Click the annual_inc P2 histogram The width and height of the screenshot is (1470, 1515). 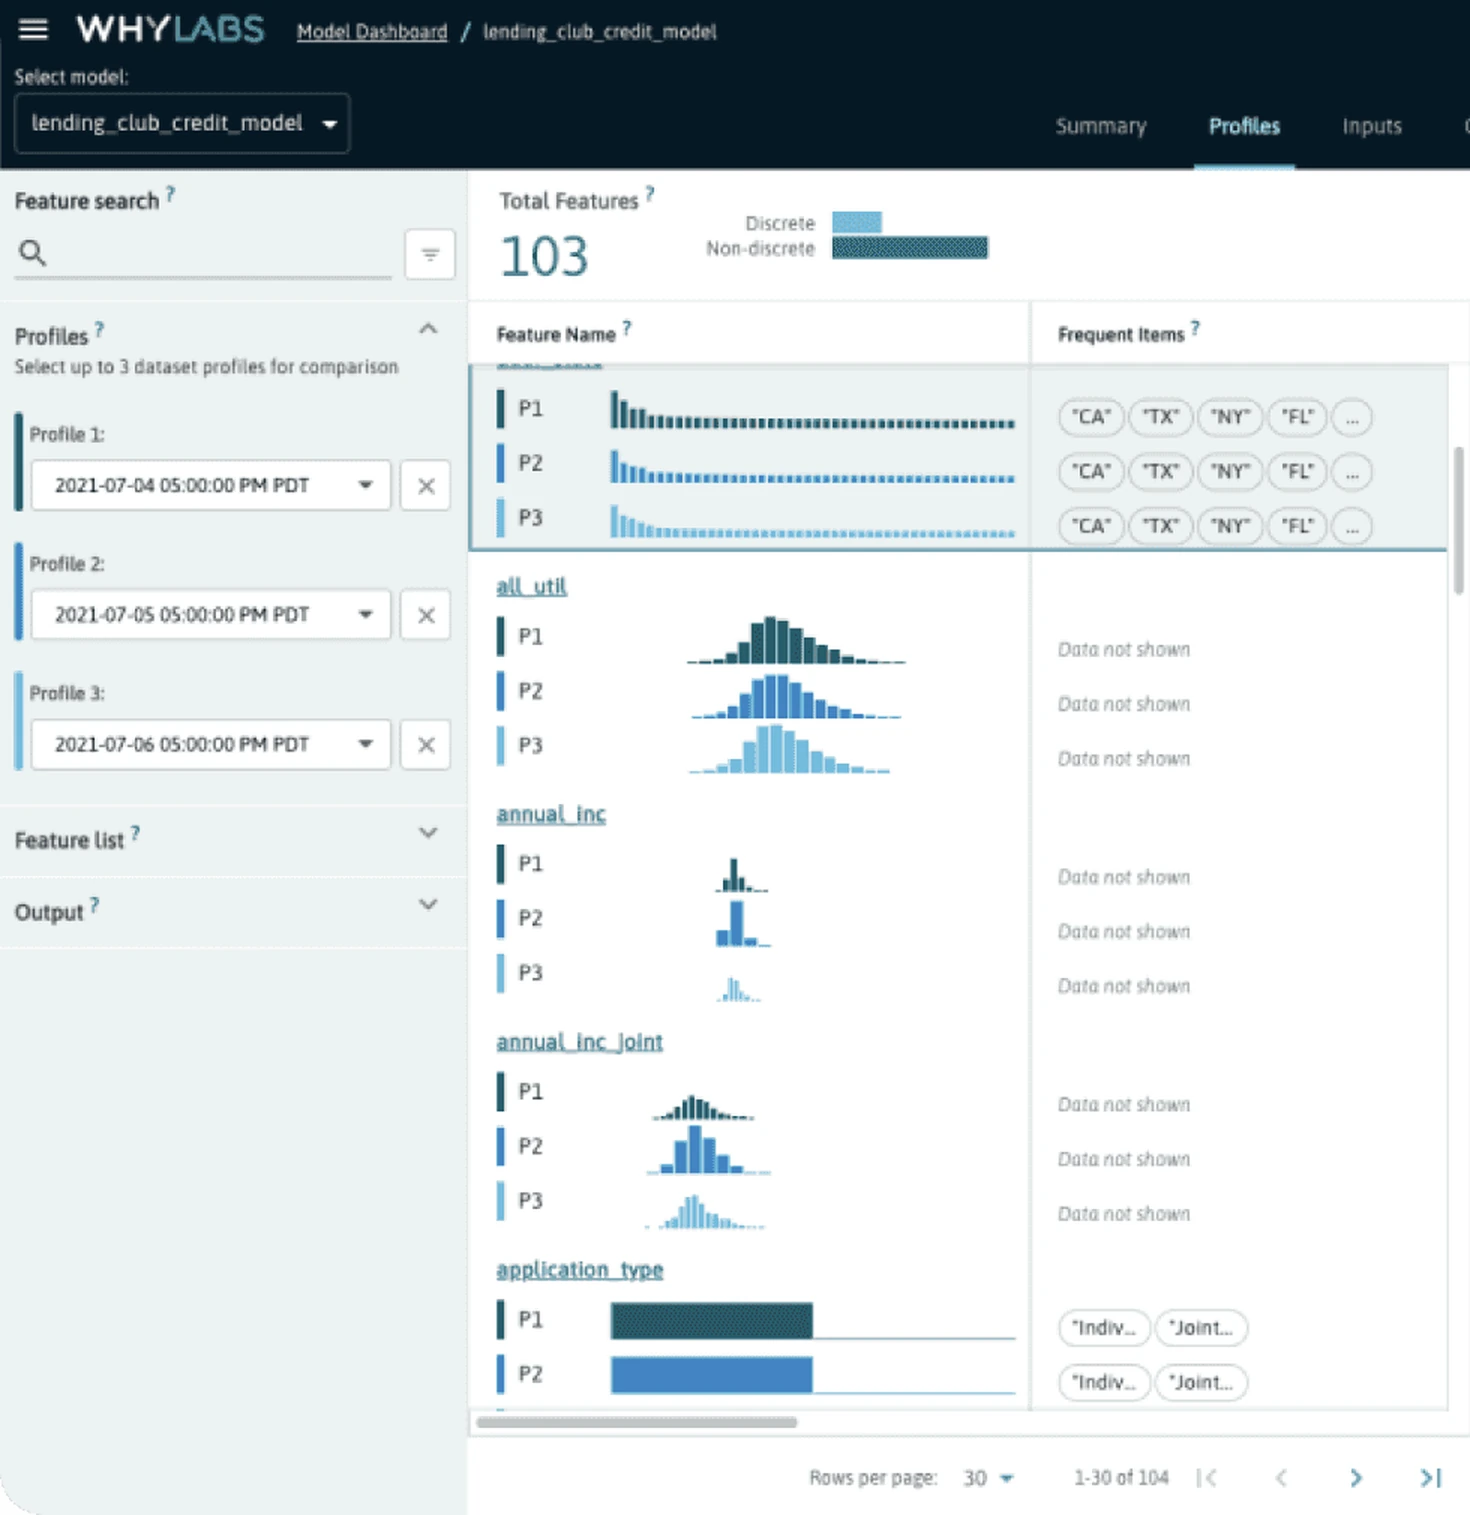743,923
